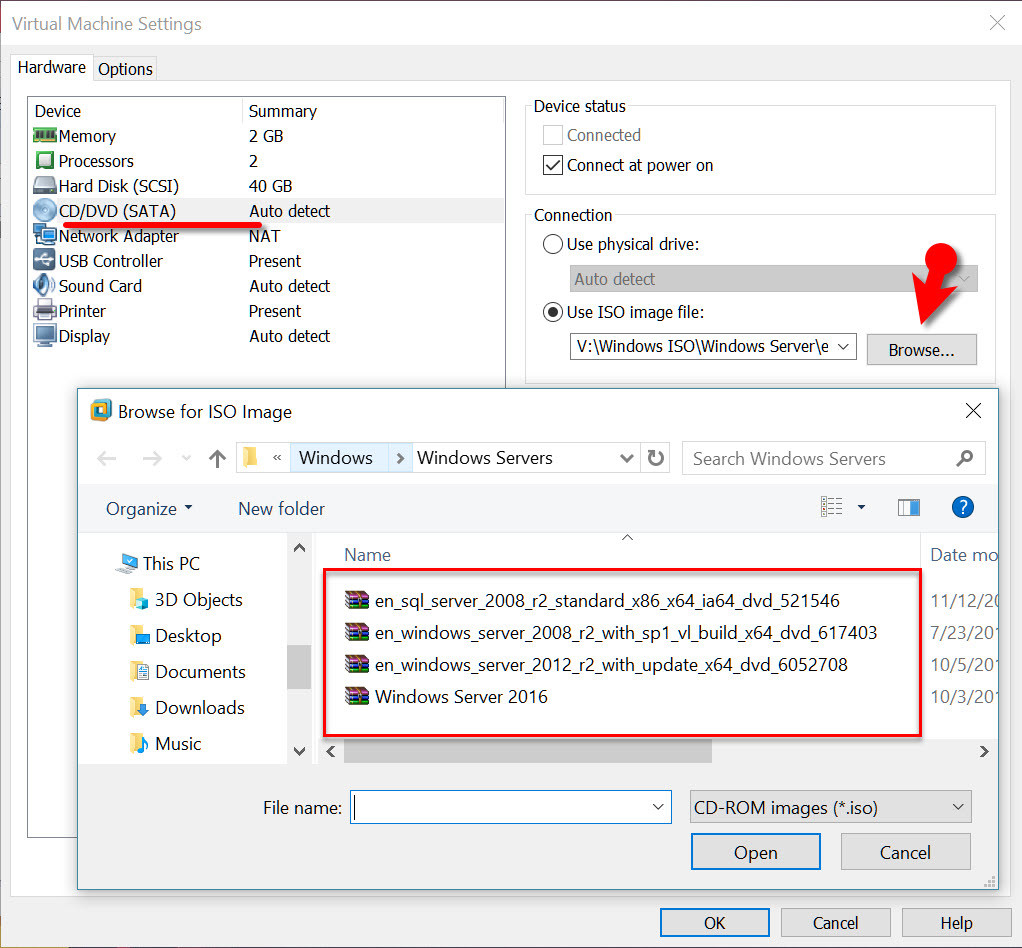Select Use physical drive radio button
The image size is (1022, 948).
coord(552,244)
